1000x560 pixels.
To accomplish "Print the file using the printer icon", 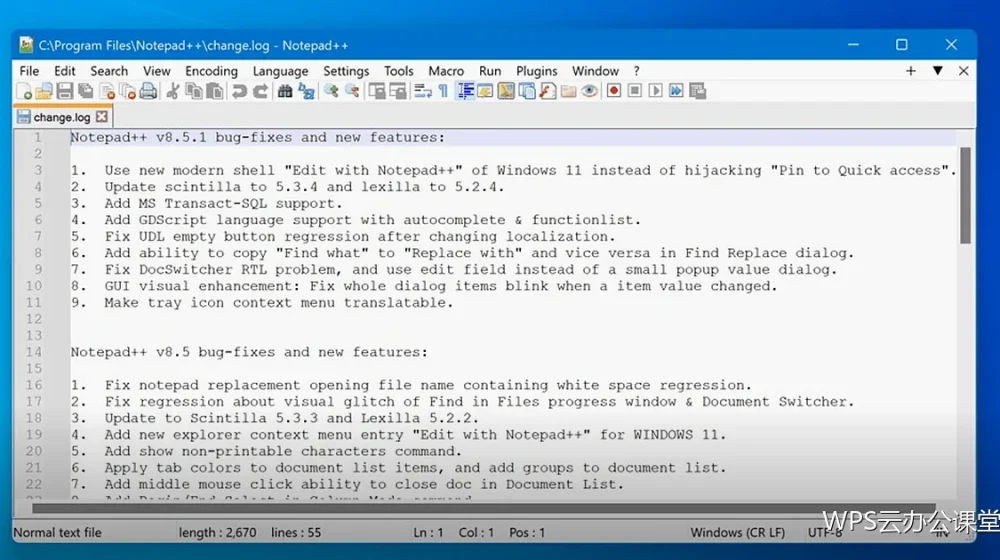I will [x=148, y=91].
